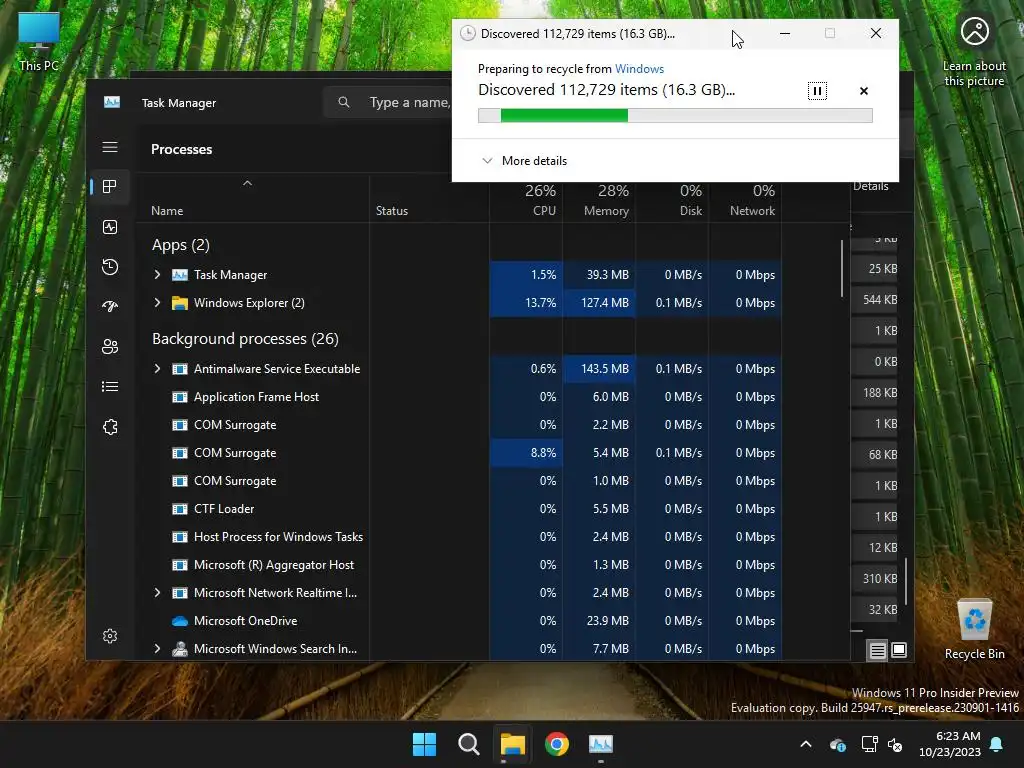Open the notifications bell icon
This screenshot has height=768, width=1024.
tap(997, 744)
